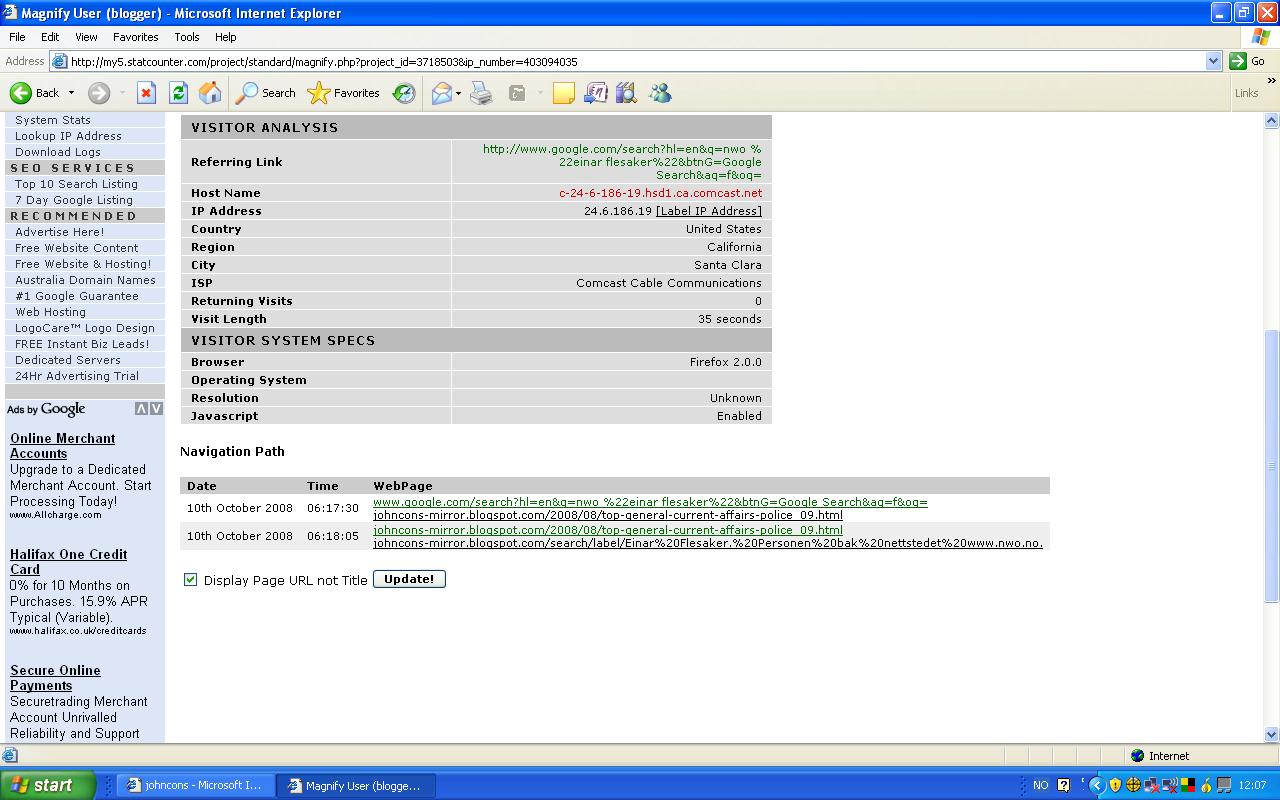Open the Label IP Address link

pyautogui.click(x=709, y=211)
